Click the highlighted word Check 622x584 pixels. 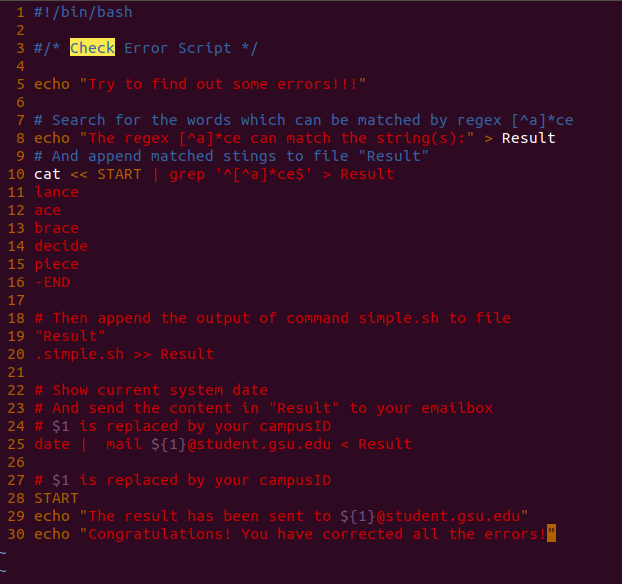click(x=92, y=48)
